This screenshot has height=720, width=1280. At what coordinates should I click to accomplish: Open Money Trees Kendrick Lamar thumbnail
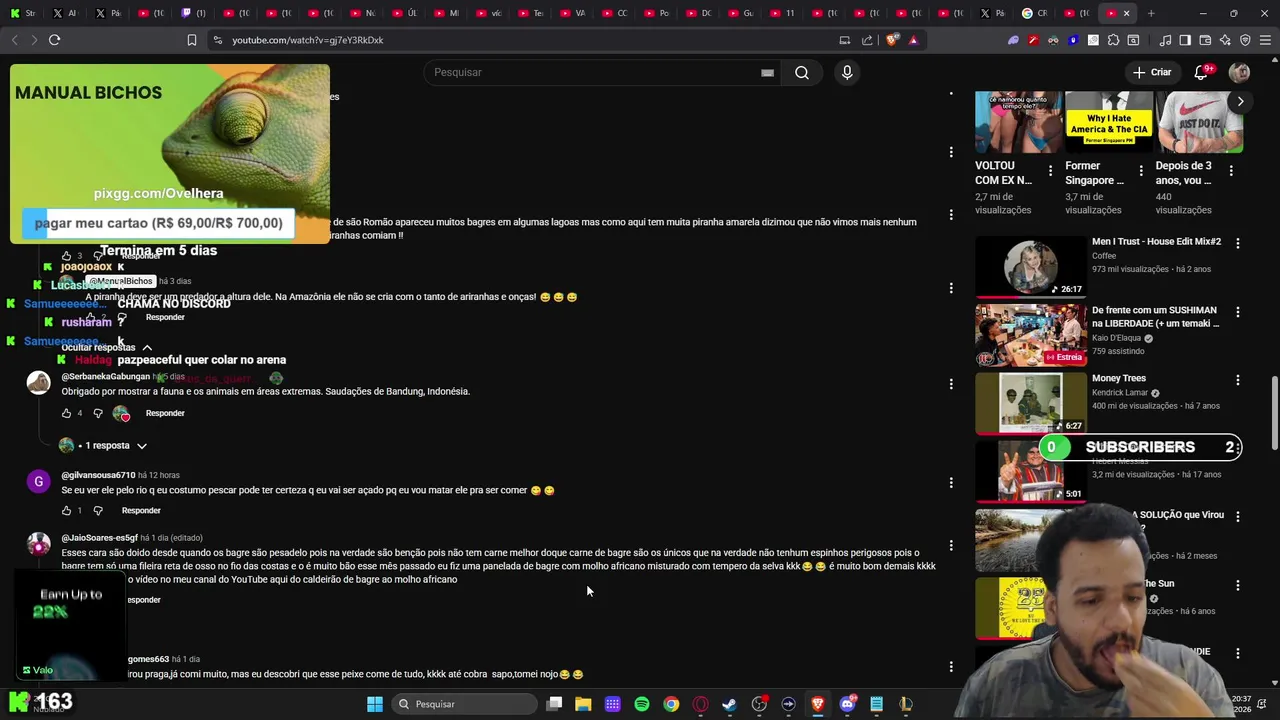[x=1030, y=402]
